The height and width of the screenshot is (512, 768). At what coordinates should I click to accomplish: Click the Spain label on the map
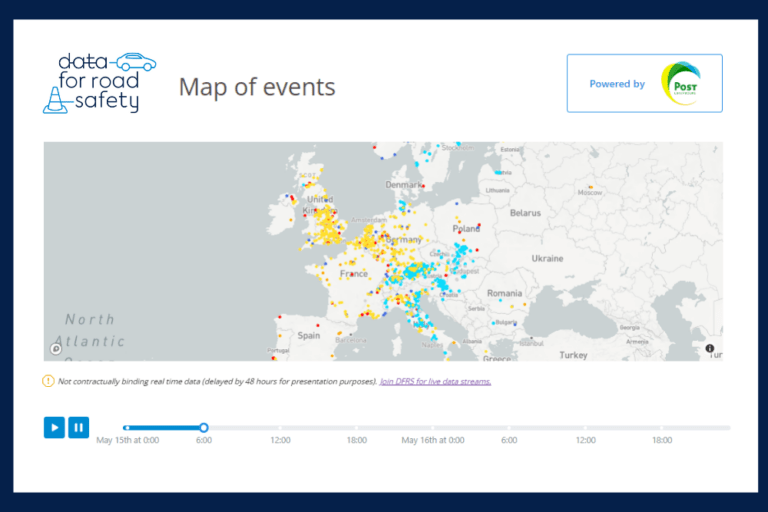pos(309,336)
